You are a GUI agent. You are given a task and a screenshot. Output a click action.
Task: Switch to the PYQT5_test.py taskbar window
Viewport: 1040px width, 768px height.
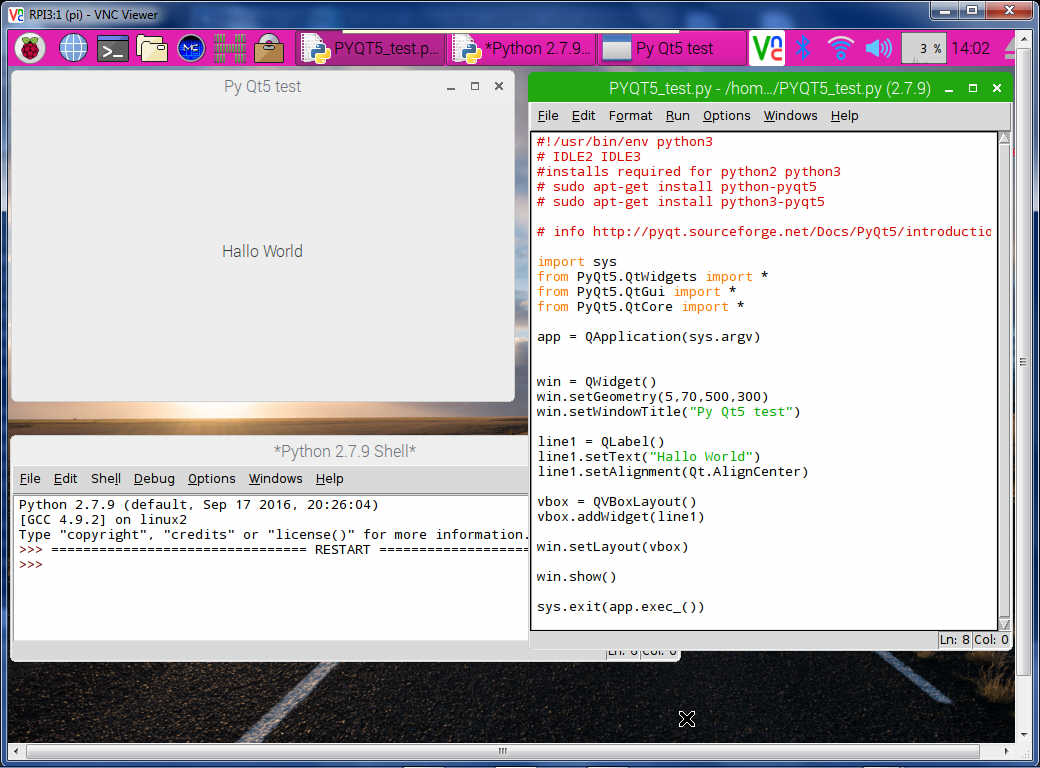tap(371, 48)
